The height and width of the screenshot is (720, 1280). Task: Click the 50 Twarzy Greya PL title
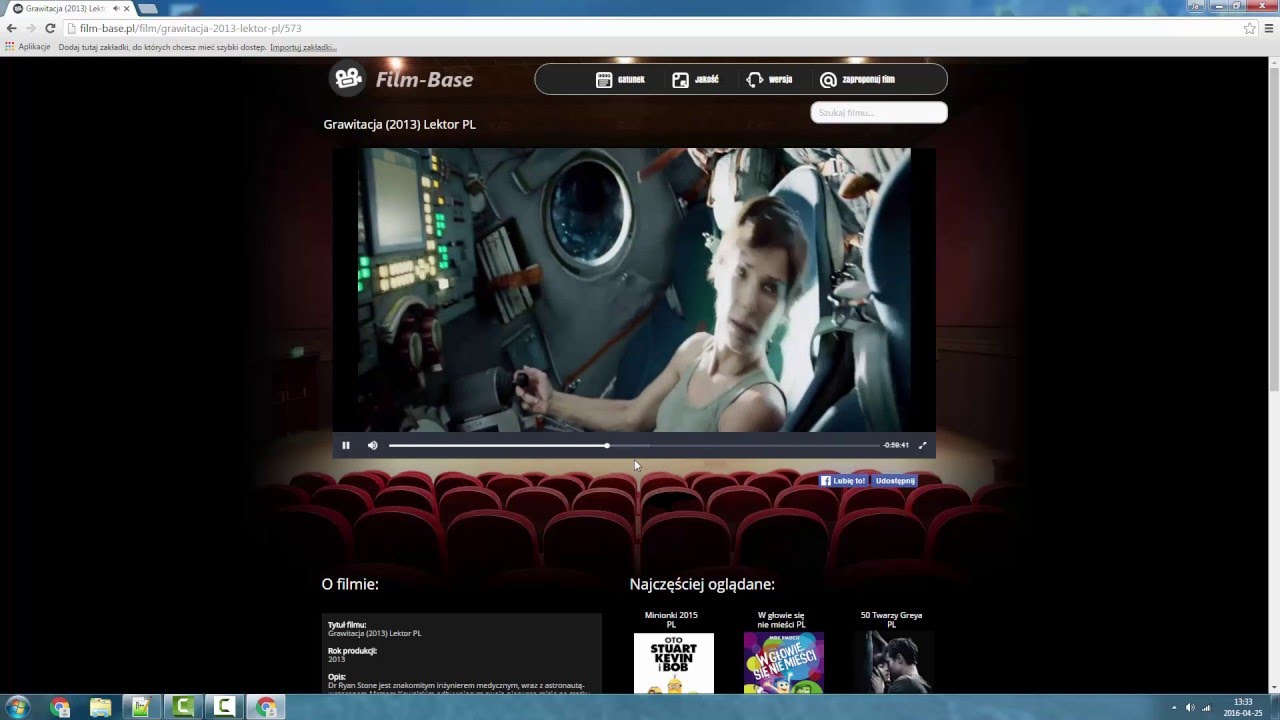891,620
